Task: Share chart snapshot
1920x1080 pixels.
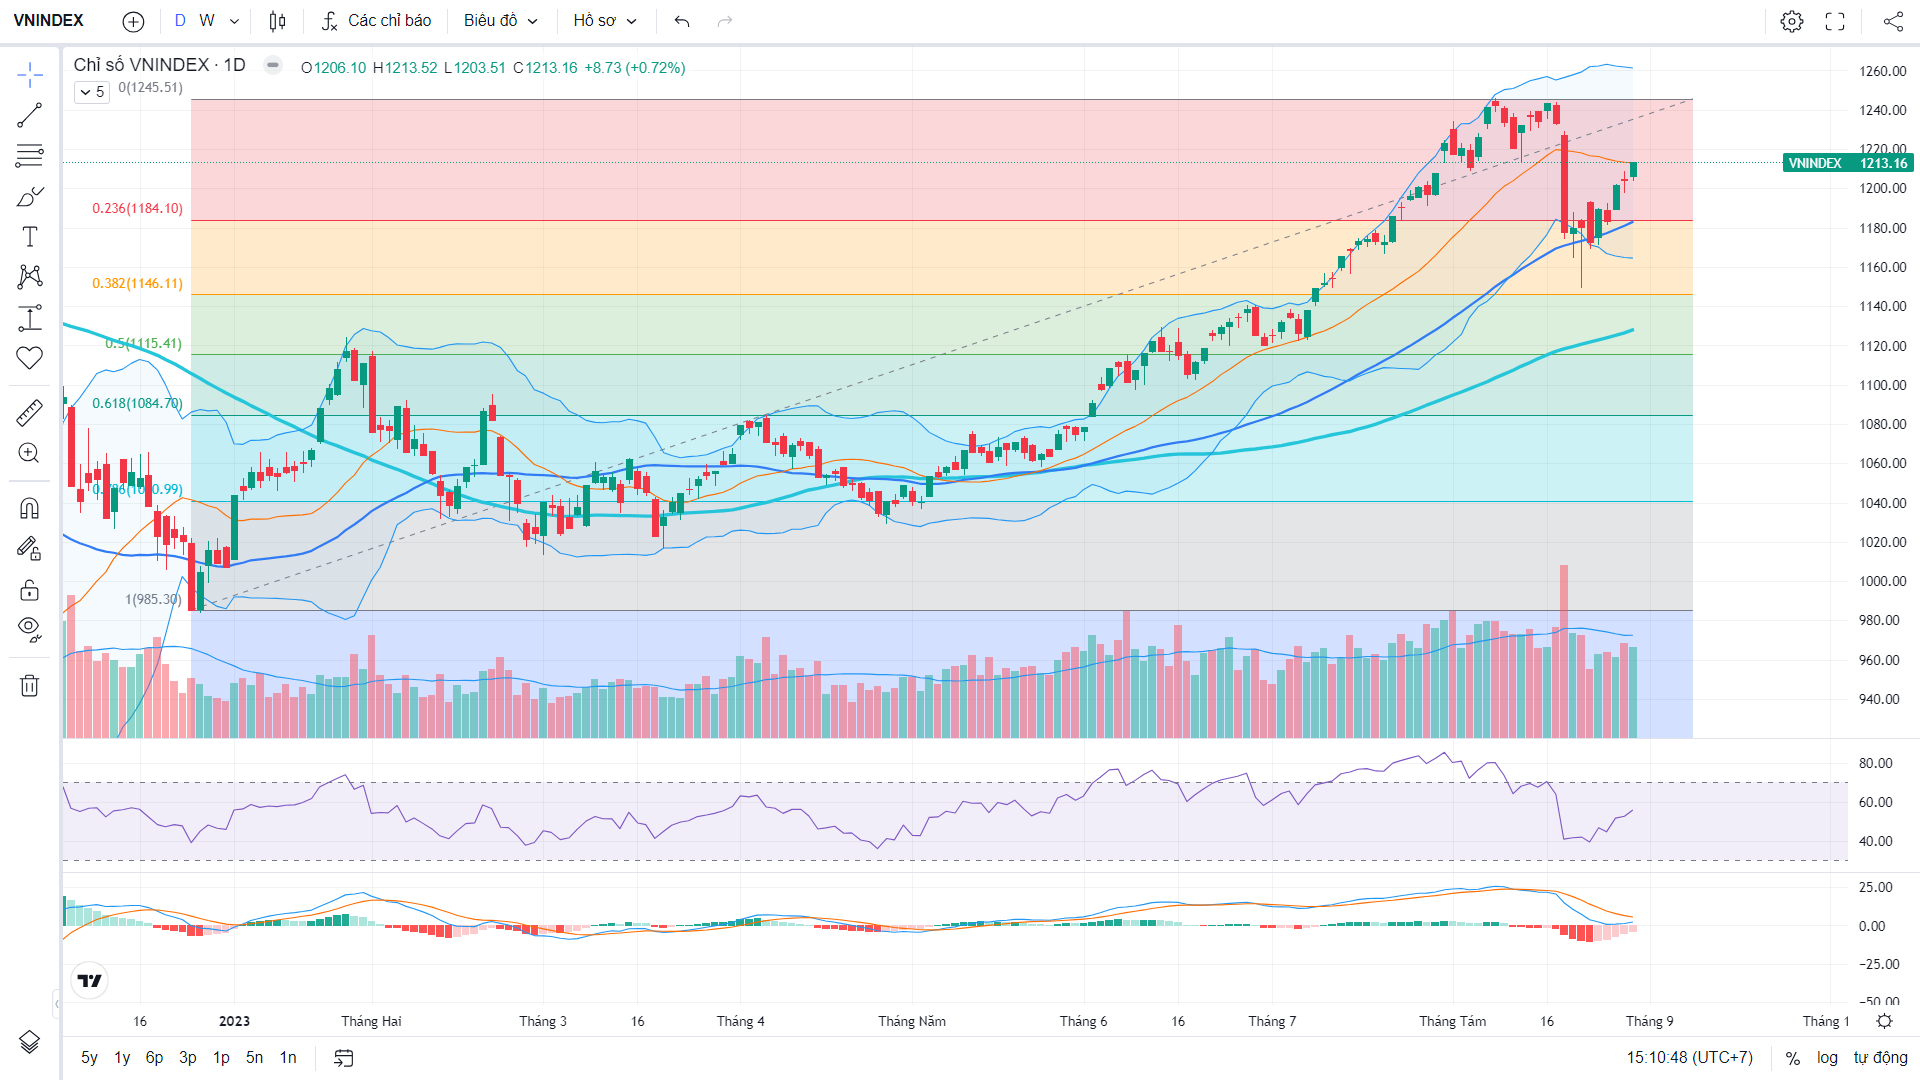Action: pyautogui.click(x=1893, y=21)
